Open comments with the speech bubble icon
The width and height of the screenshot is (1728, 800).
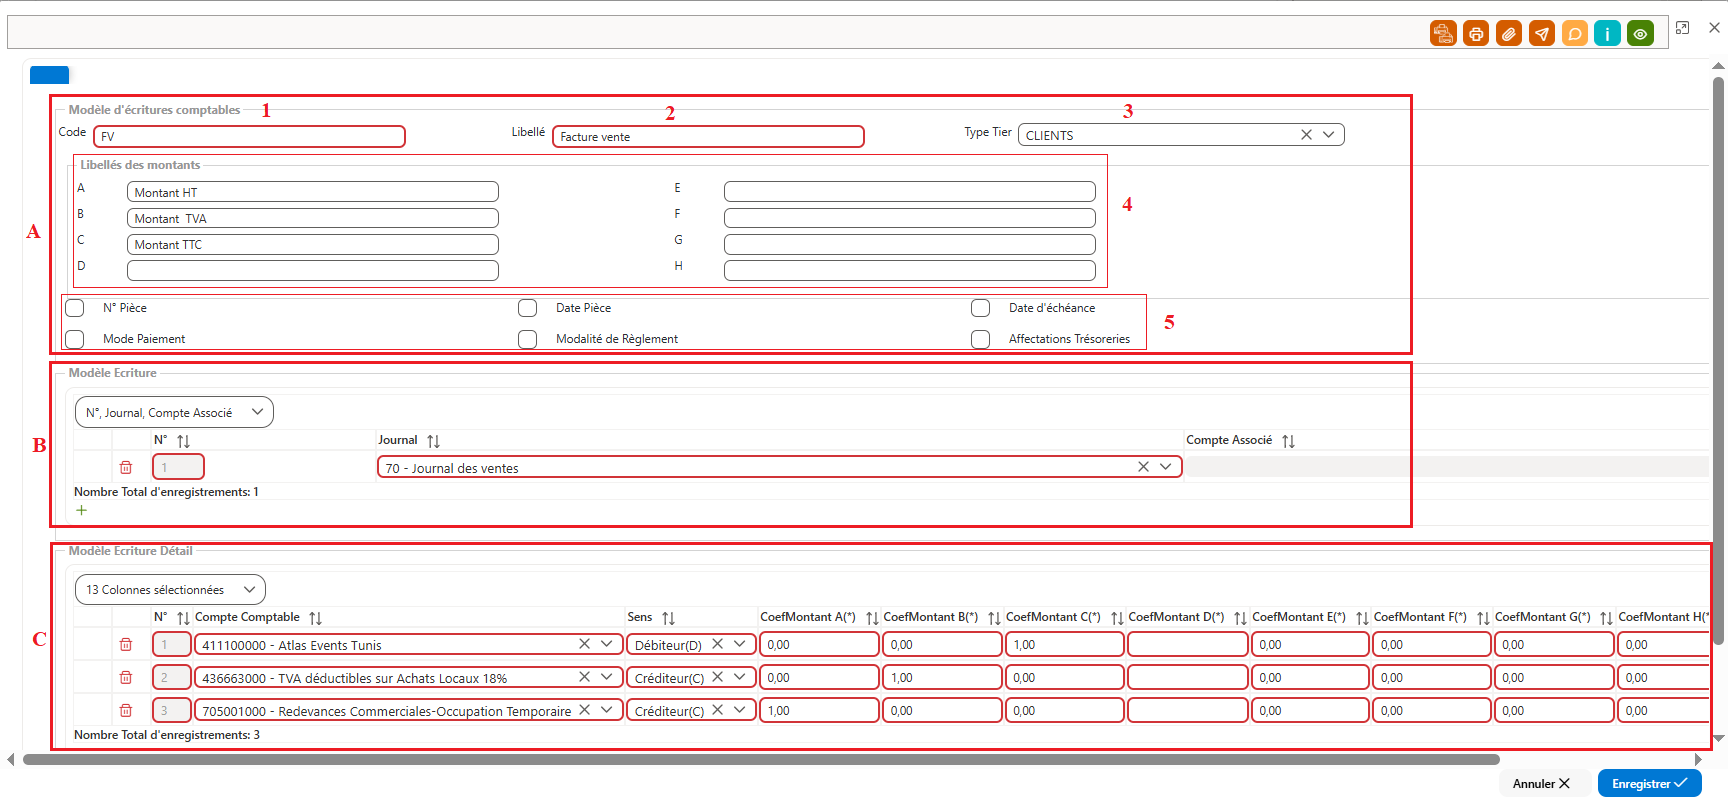1575,34
